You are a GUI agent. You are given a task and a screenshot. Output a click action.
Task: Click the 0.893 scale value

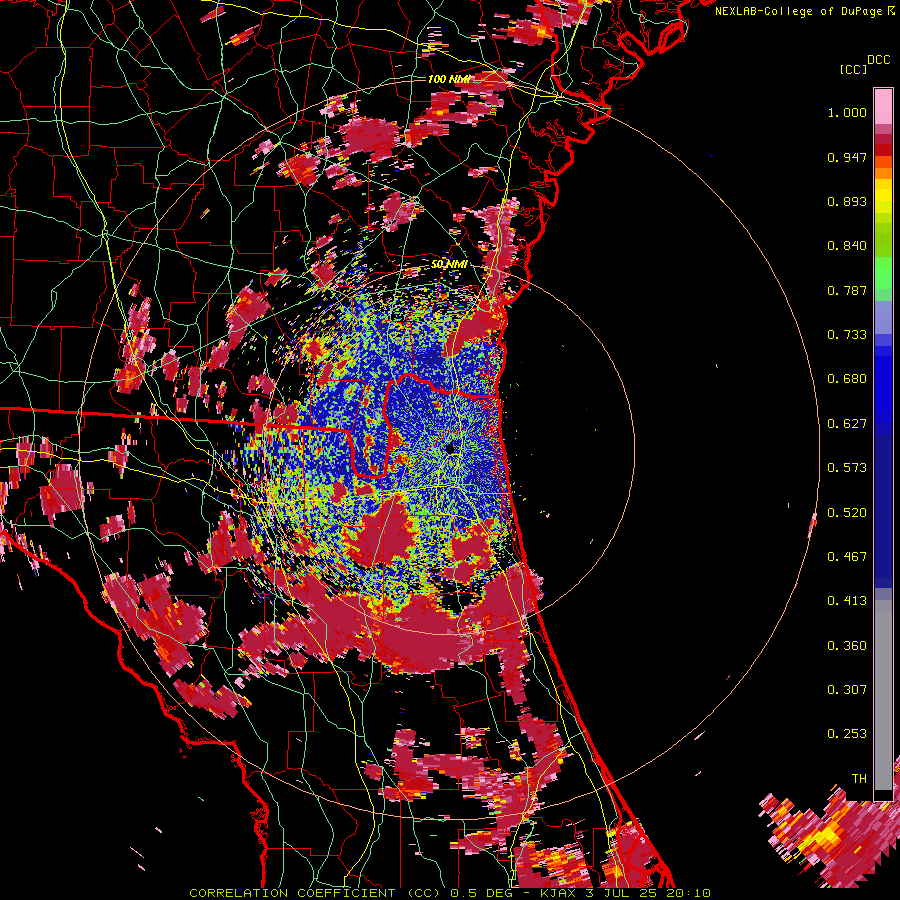click(x=847, y=201)
